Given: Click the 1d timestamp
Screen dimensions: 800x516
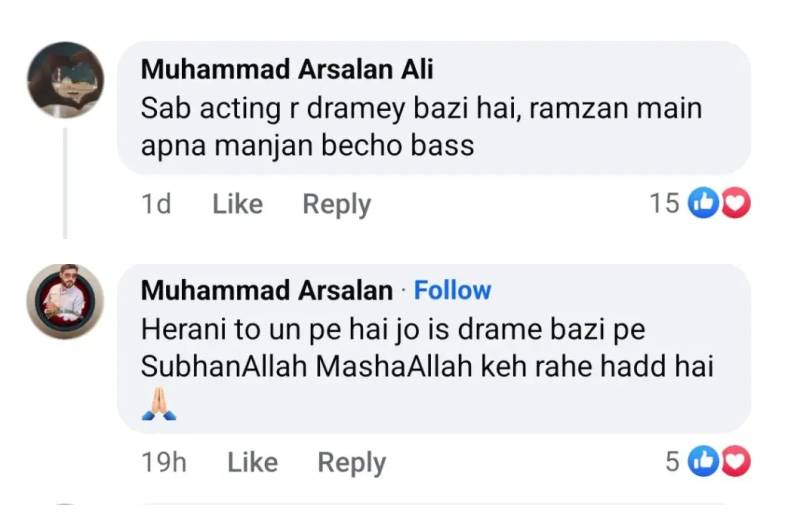Looking at the screenshot, I should click(156, 204).
